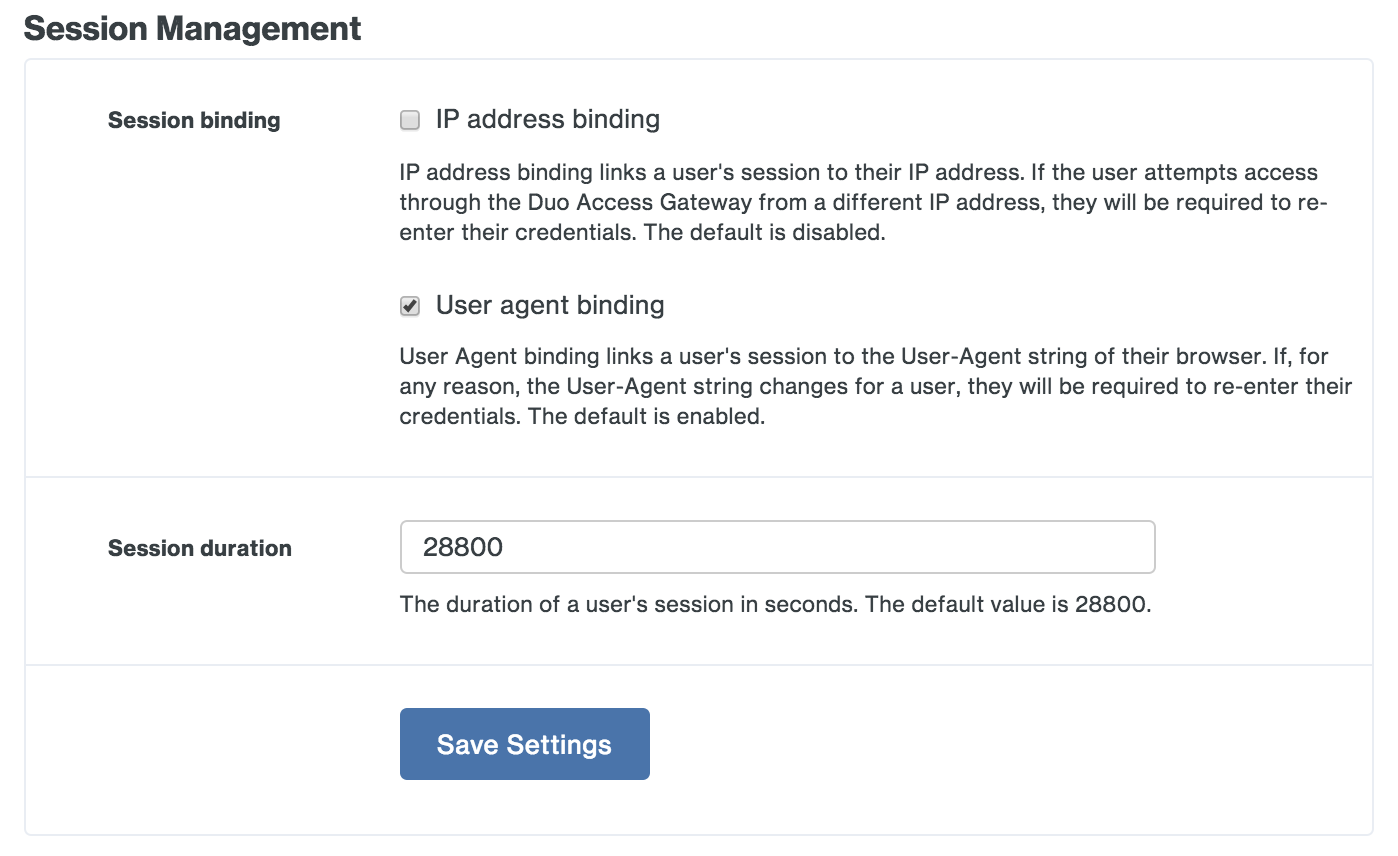
Task: Click the Session duration row label
Action: click(199, 548)
